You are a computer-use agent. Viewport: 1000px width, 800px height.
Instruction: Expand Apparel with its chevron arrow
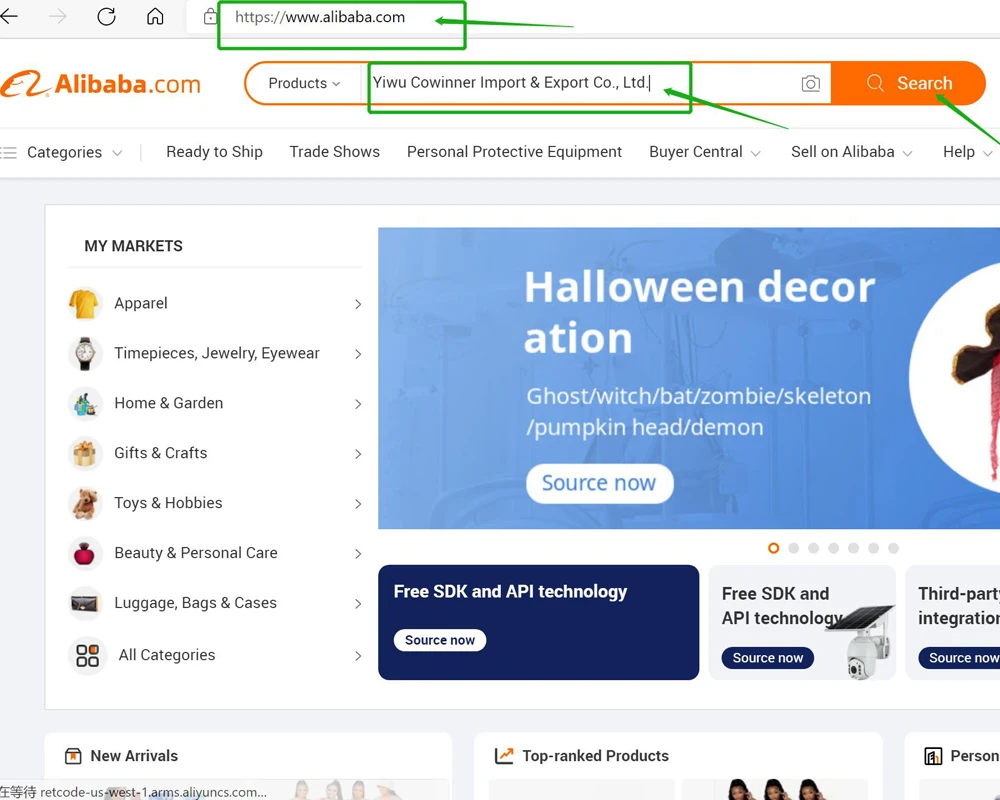click(358, 304)
